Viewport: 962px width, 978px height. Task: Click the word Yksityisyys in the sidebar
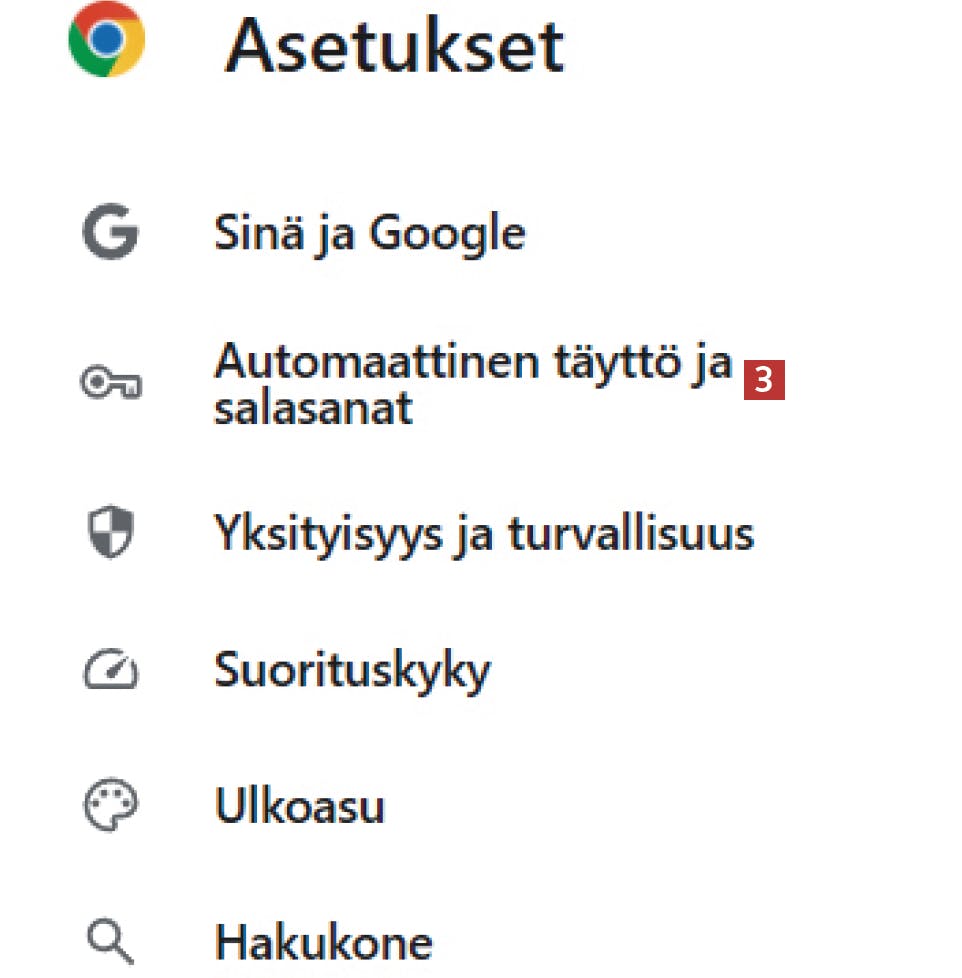pyautogui.click(x=324, y=534)
